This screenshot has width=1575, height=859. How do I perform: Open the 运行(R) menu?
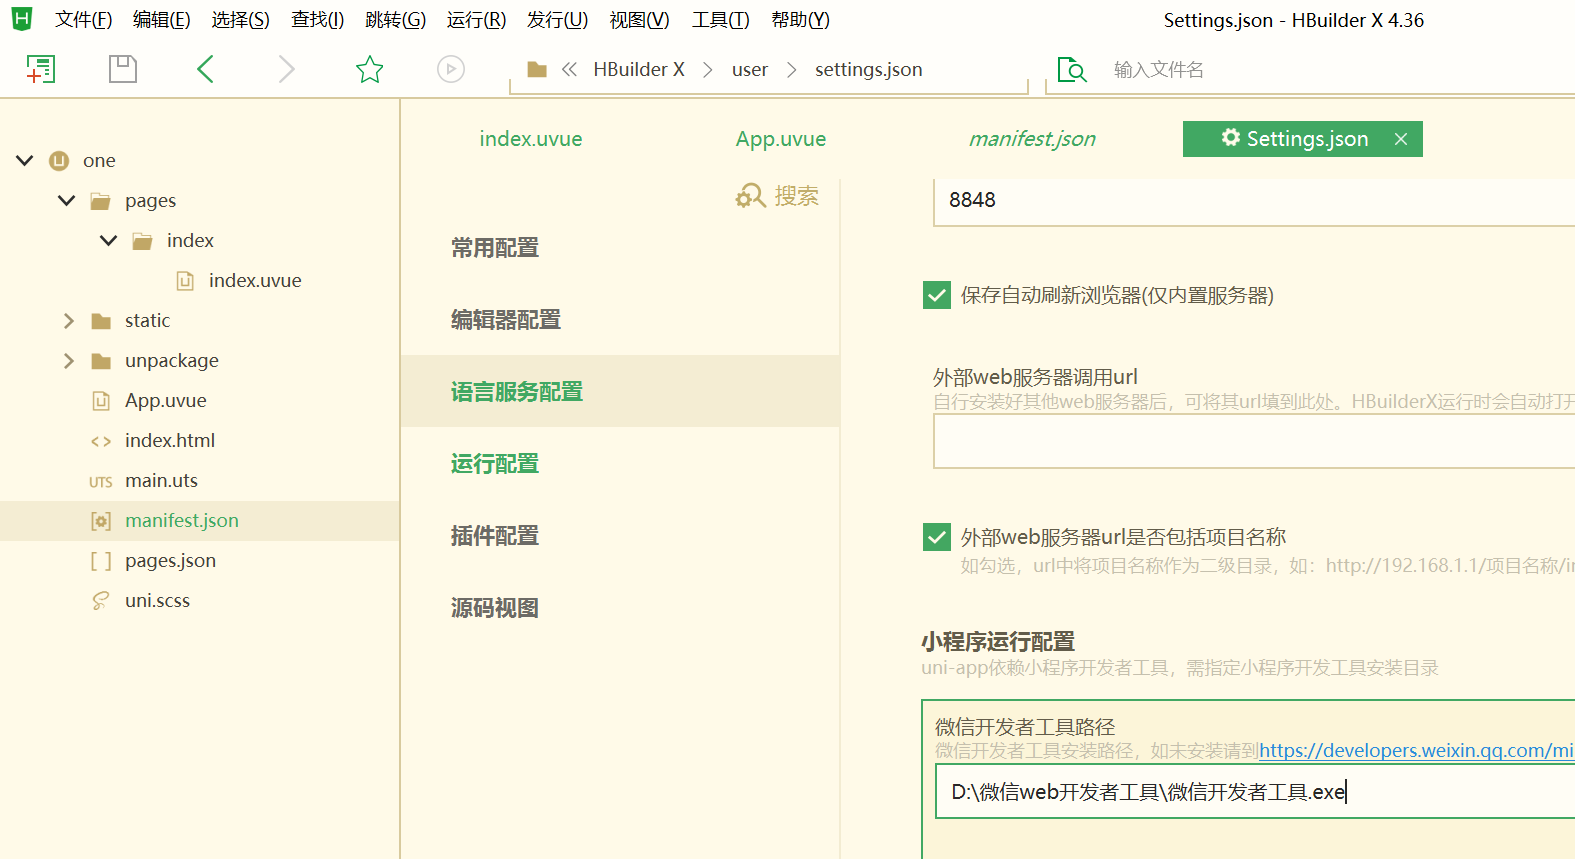click(x=476, y=20)
